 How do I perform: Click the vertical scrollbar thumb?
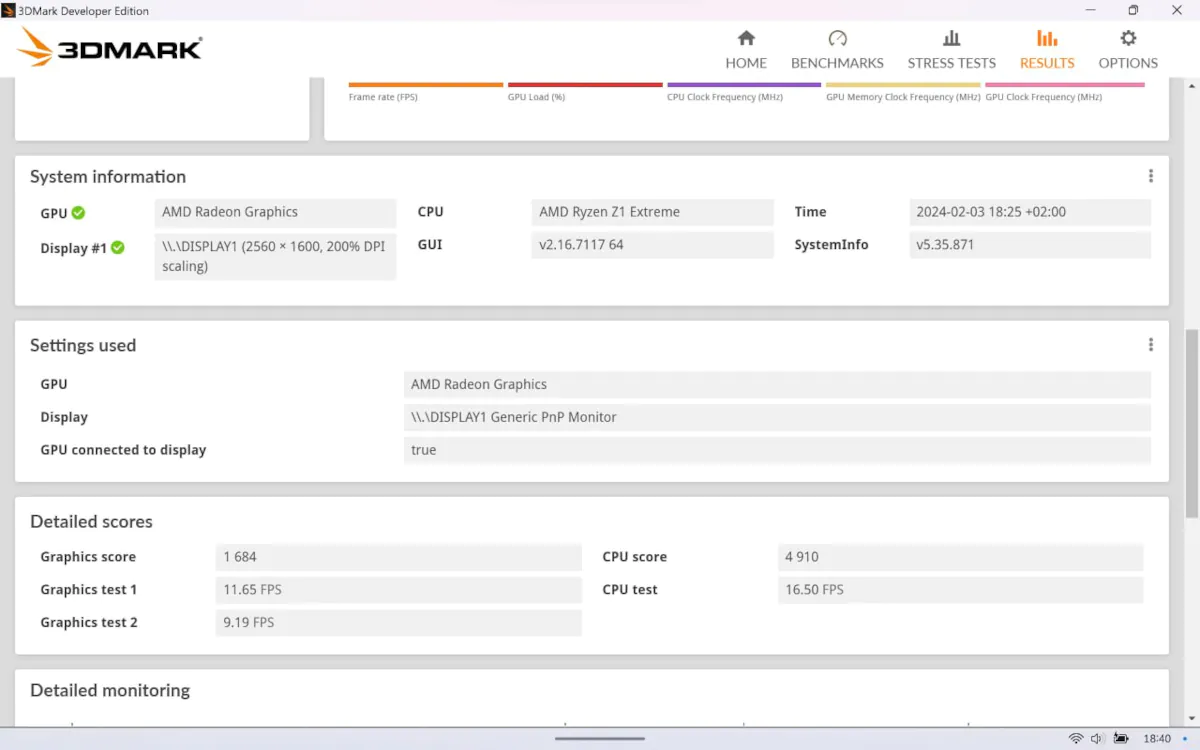click(x=1191, y=424)
